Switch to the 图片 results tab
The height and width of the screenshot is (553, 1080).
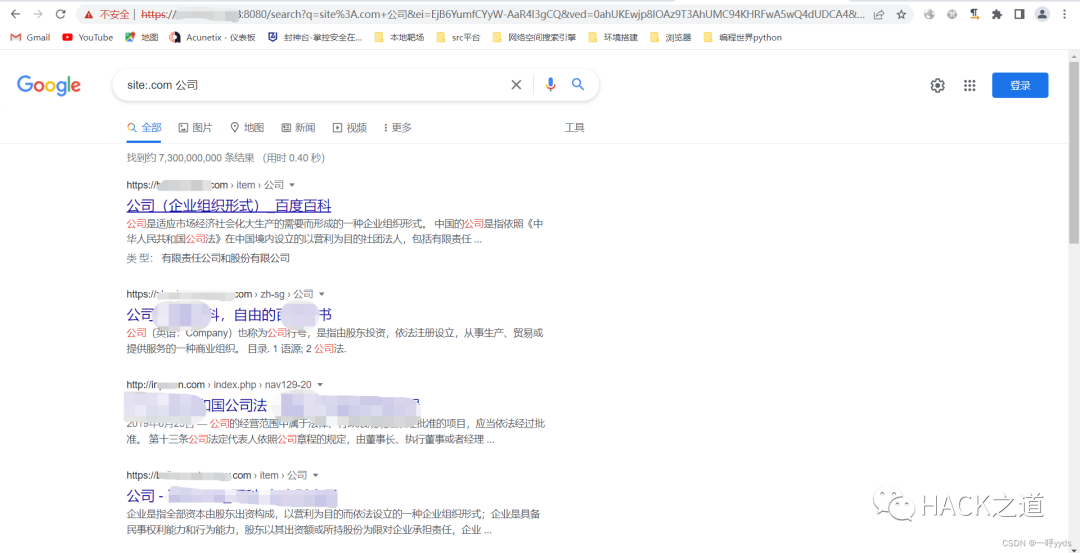195,128
